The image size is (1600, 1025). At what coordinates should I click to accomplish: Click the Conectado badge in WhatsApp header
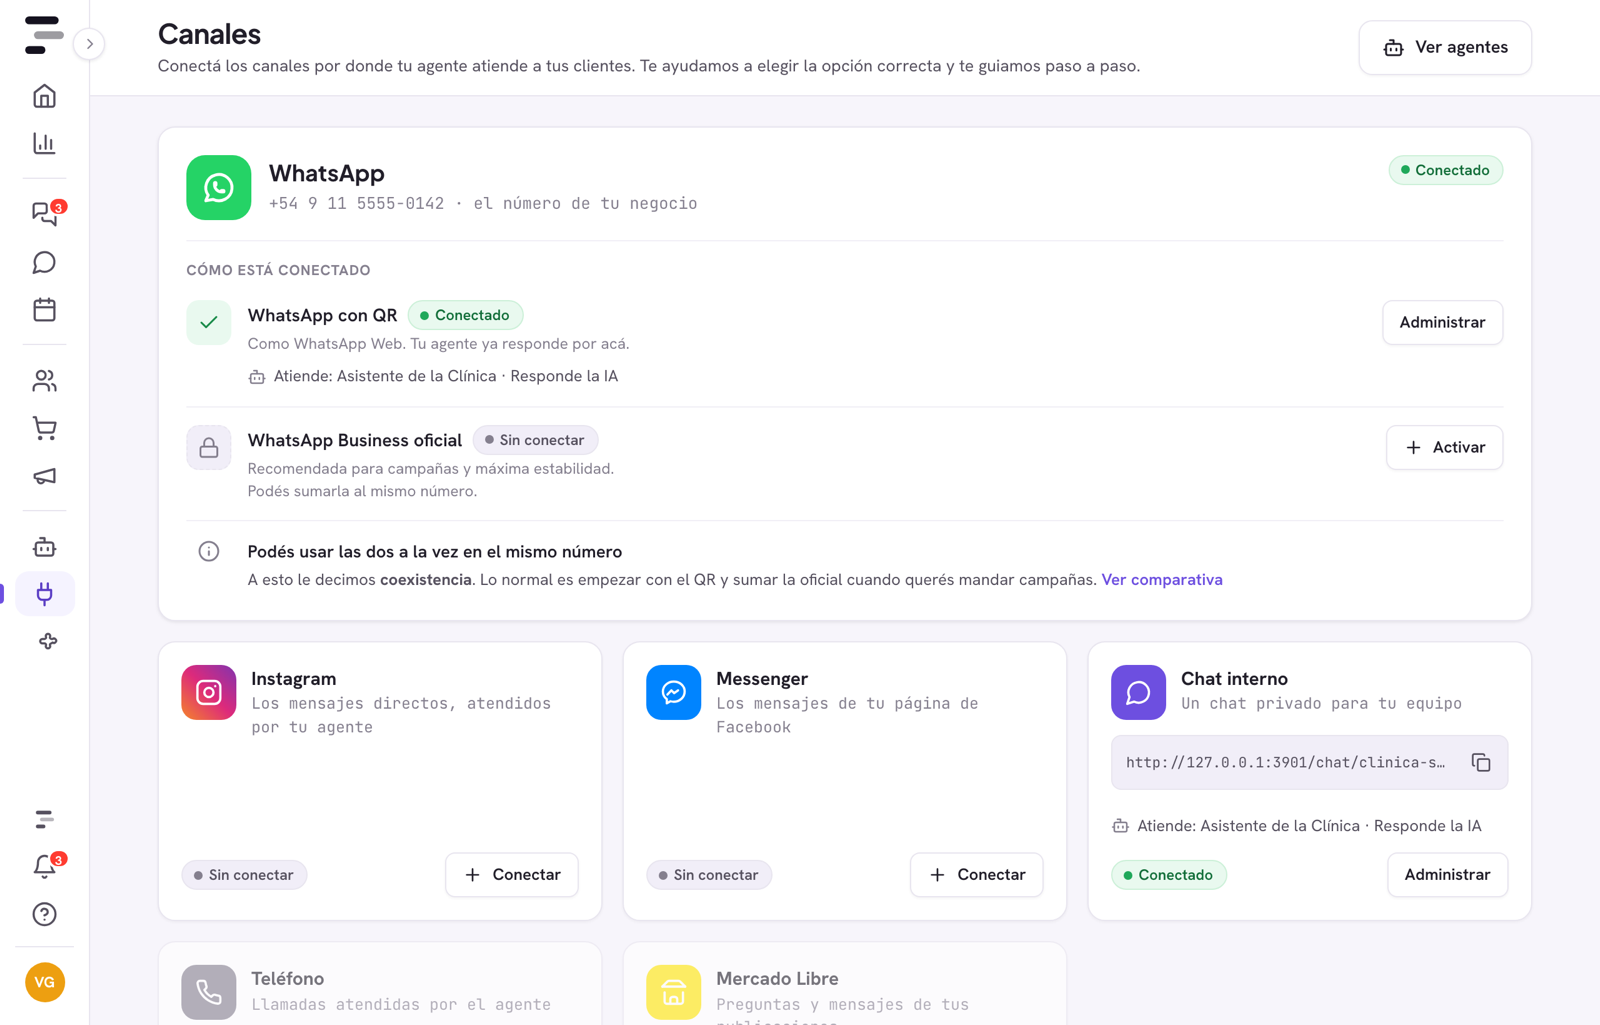point(1445,170)
